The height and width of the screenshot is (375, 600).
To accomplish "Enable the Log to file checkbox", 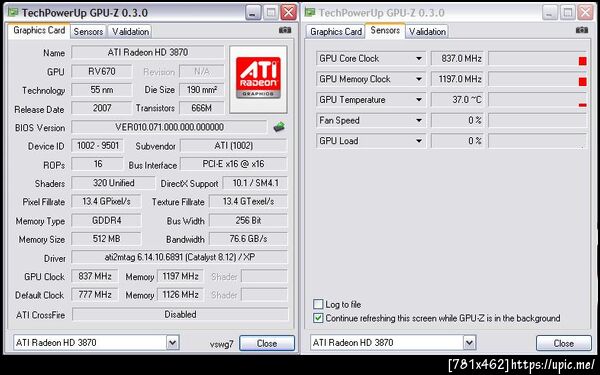I will click(318, 304).
